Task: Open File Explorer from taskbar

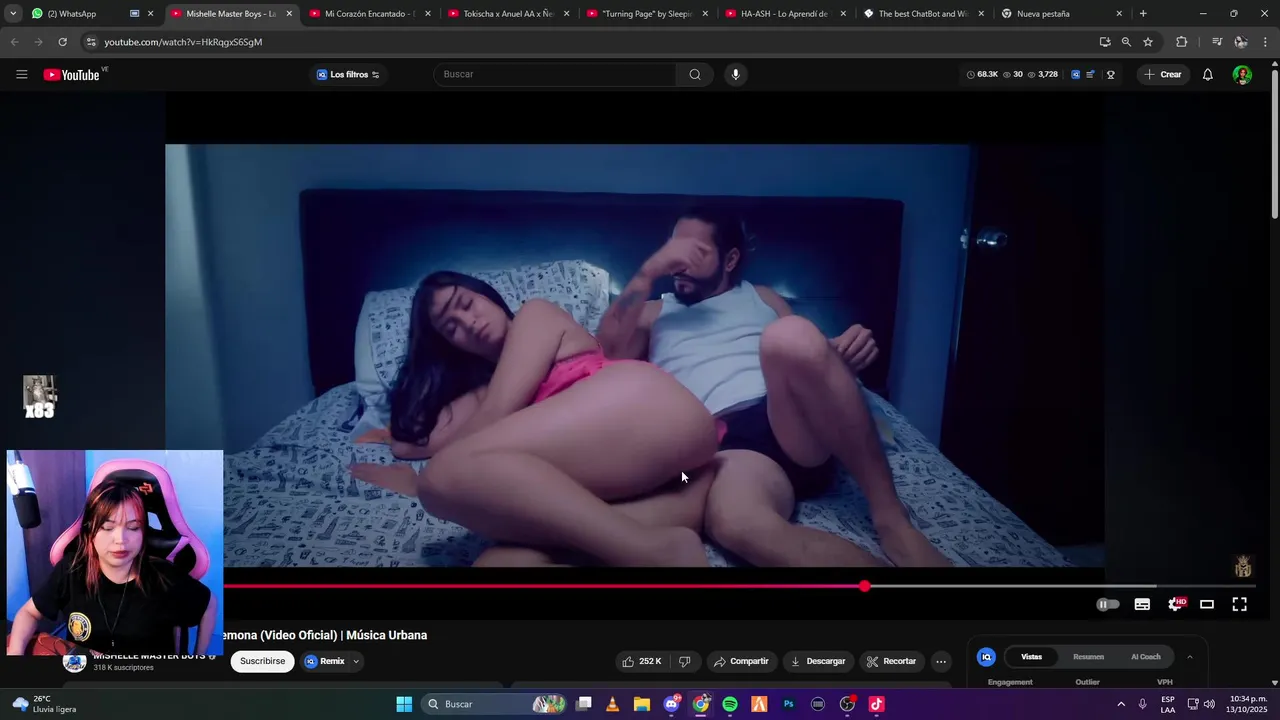Action: (642, 704)
